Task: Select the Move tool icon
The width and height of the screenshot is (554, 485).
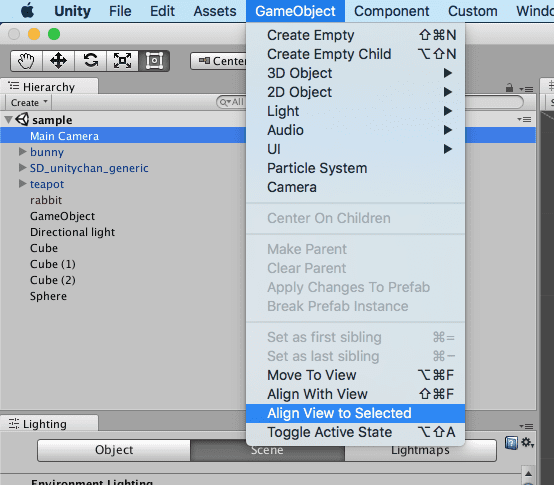Action: tap(58, 61)
